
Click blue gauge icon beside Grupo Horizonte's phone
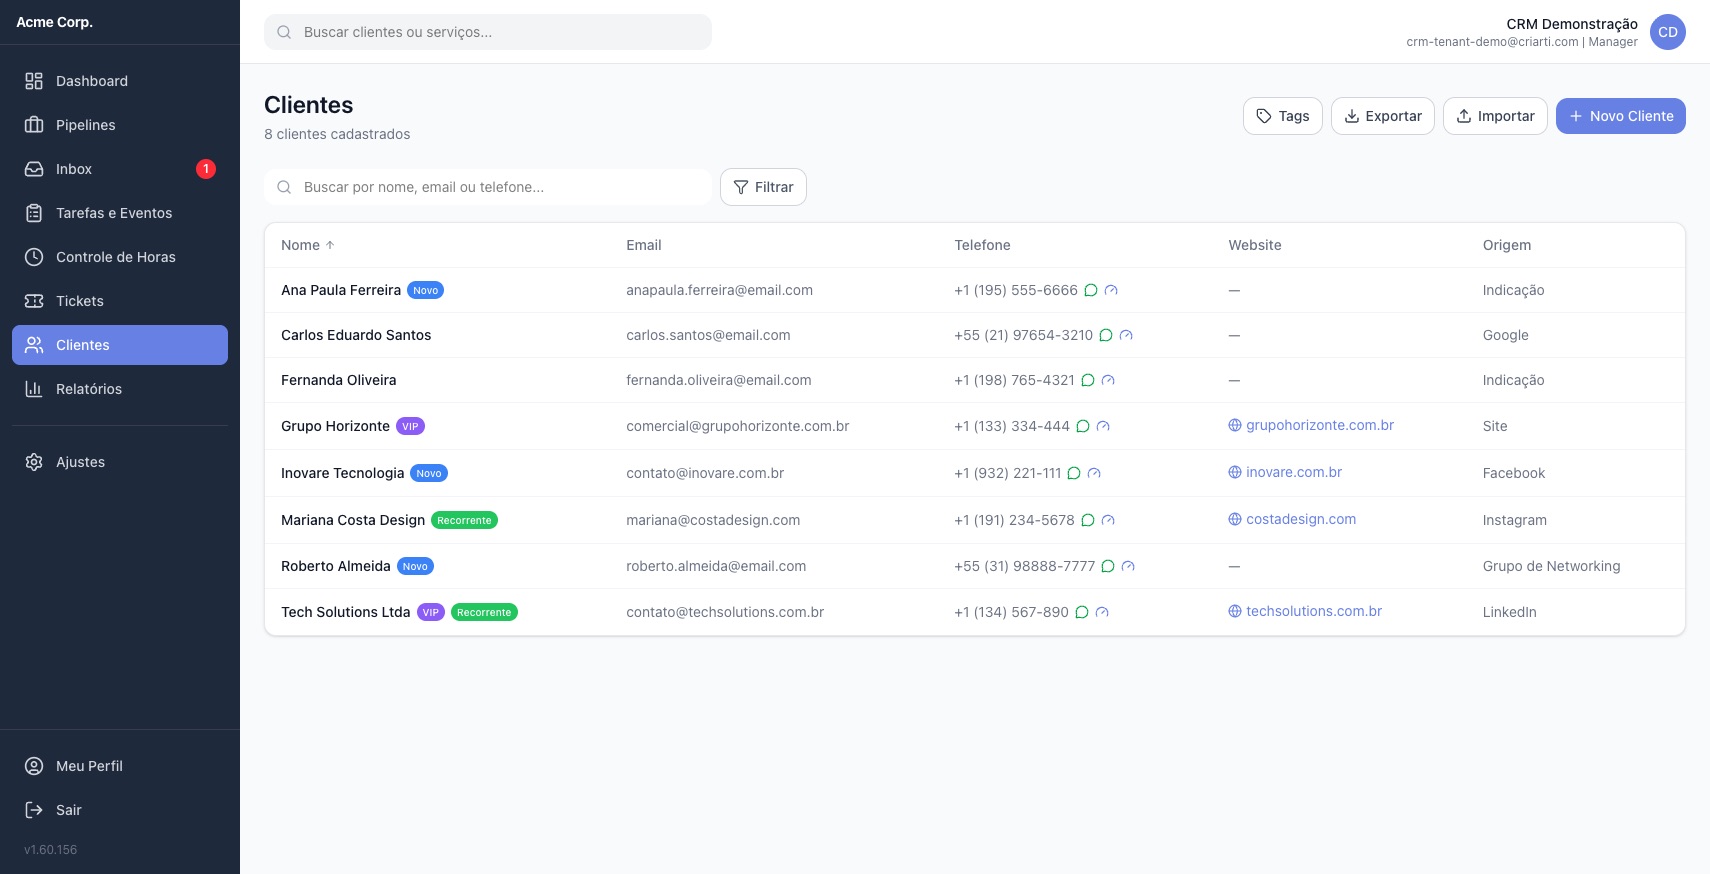click(x=1103, y=426)
